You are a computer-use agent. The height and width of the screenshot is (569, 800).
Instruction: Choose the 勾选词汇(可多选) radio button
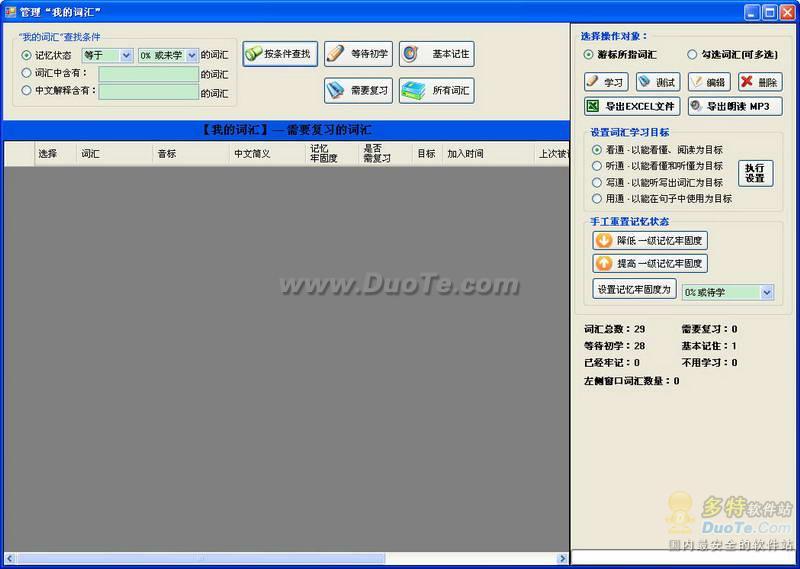[x=692, y=55]
